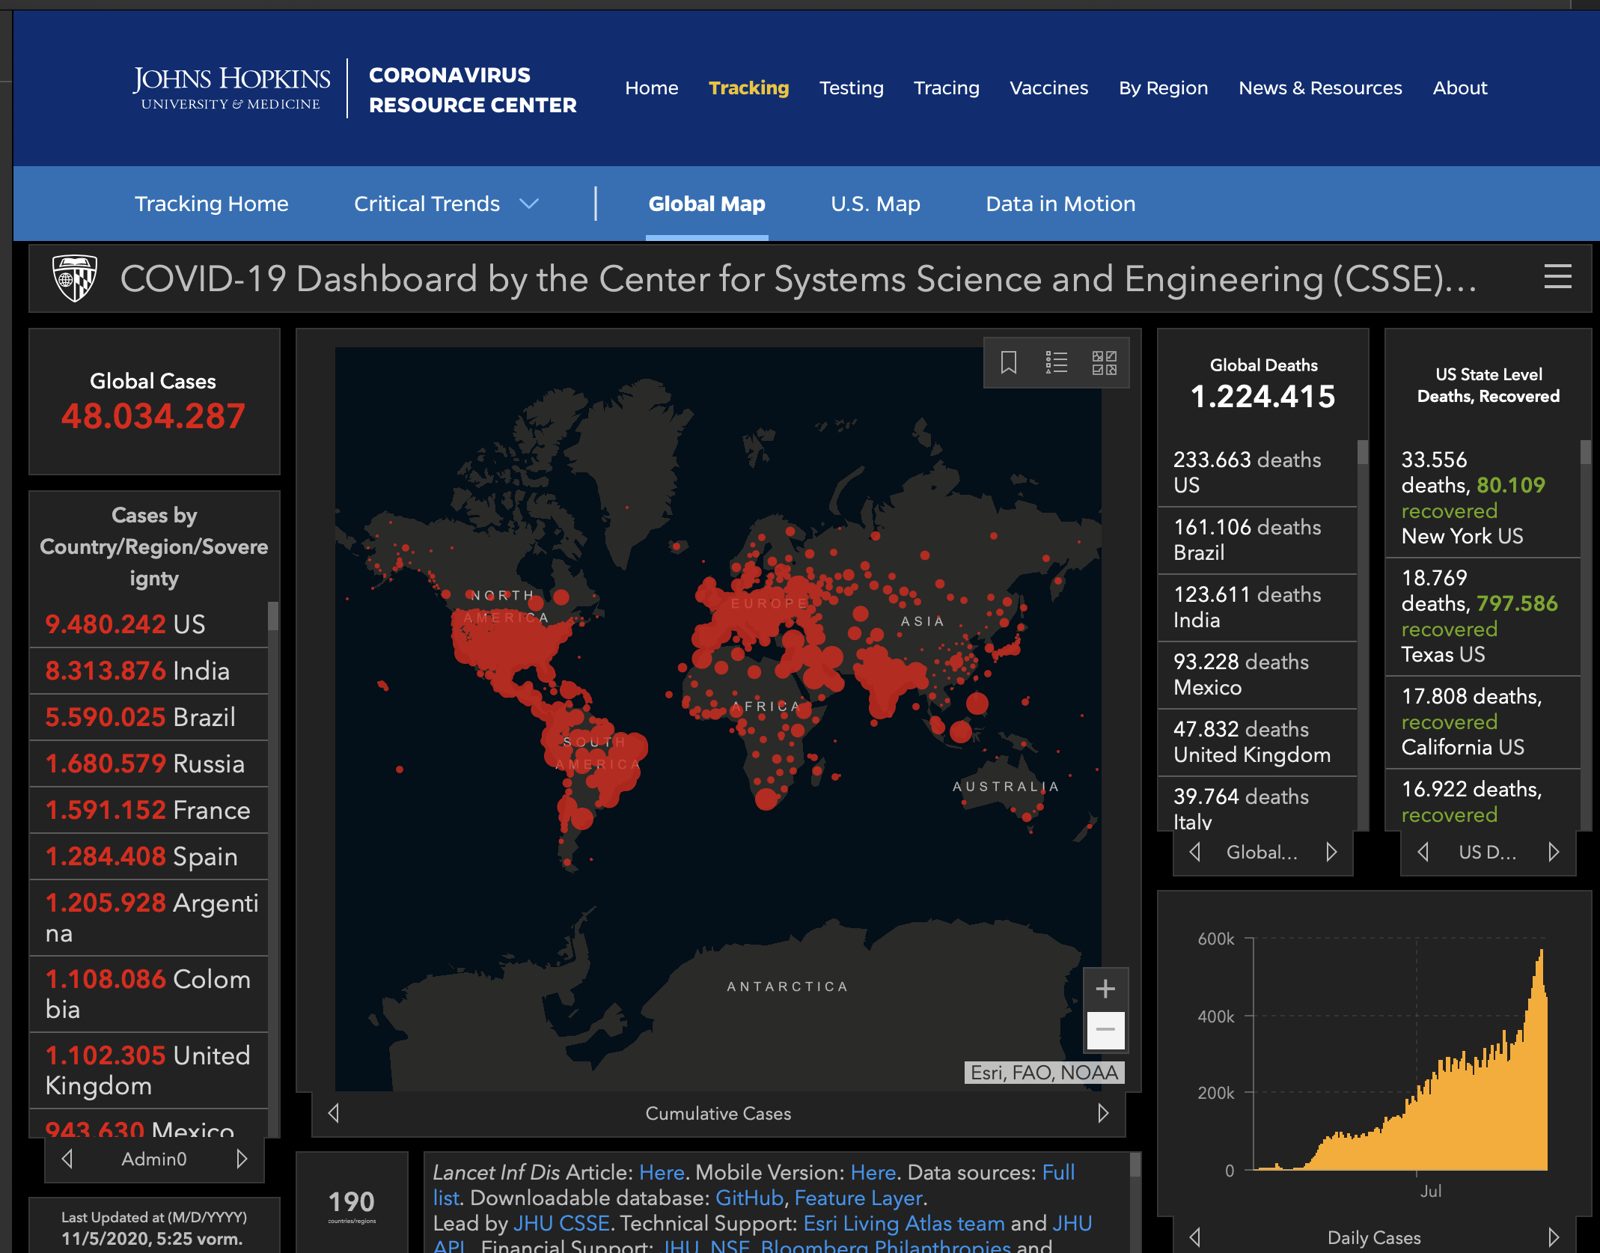The width and height of the screenshot is (1600, 1253).
Task: Open the JHU CSSE link
Action: pos(562,1223)
